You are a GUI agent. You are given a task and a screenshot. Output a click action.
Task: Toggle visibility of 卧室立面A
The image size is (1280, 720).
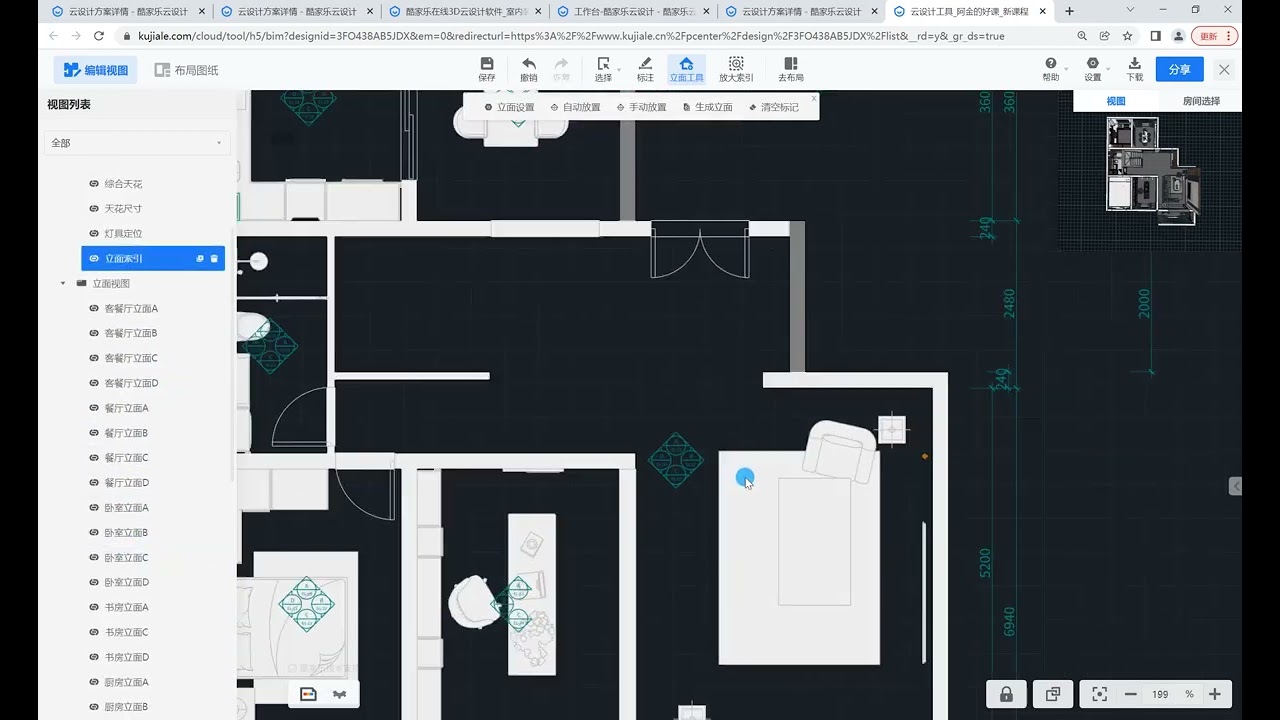click(94, 508)
